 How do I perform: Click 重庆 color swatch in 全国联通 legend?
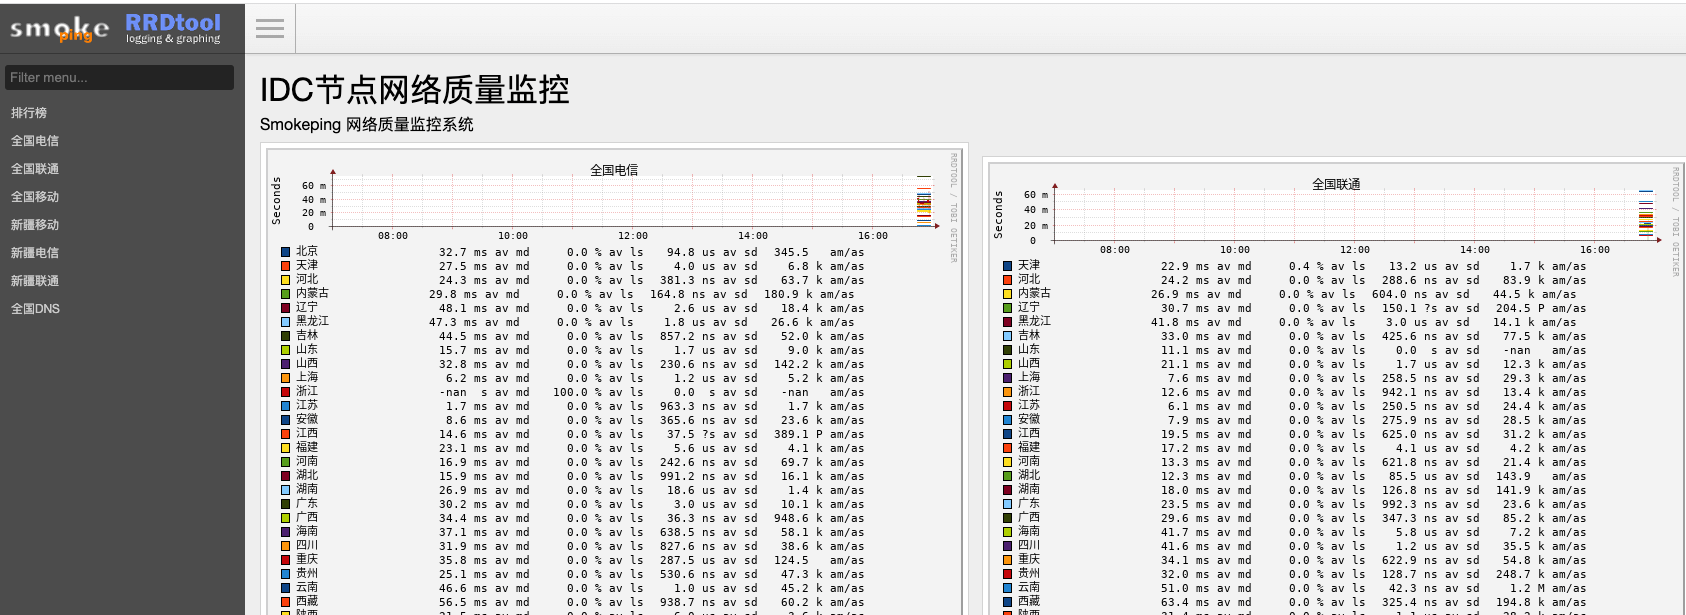point(1008,560)
